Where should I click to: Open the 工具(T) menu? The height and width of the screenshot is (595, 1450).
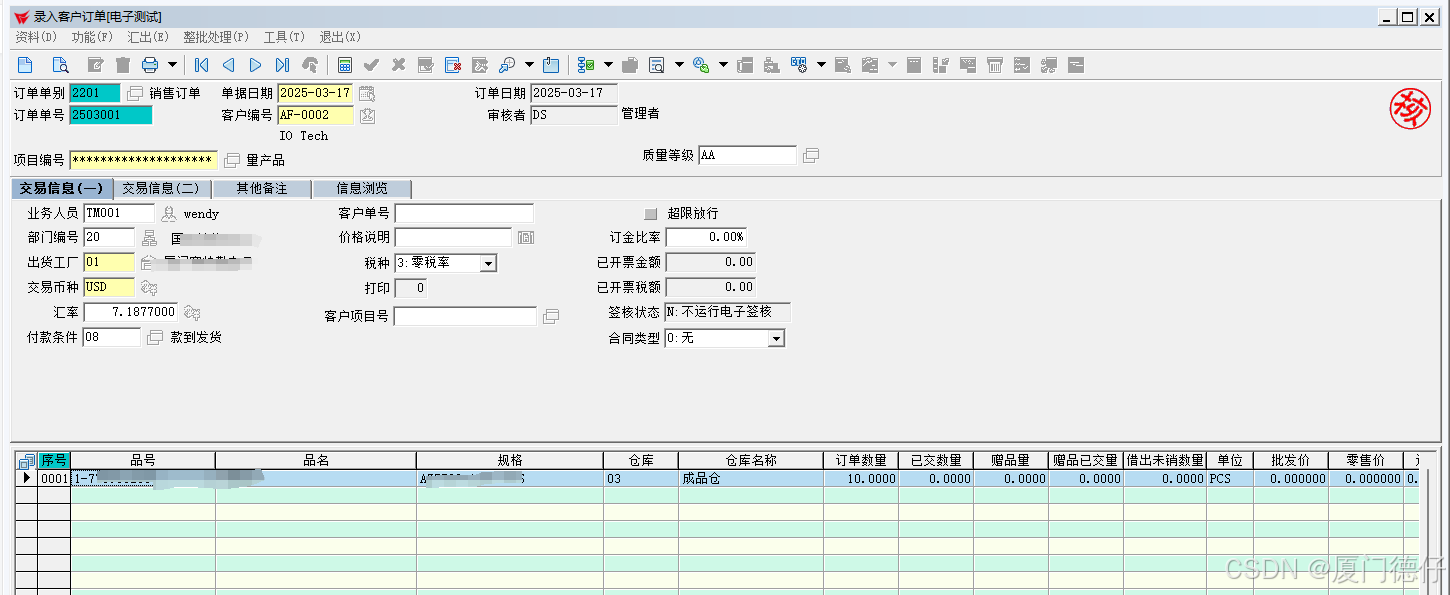[284, 37]
